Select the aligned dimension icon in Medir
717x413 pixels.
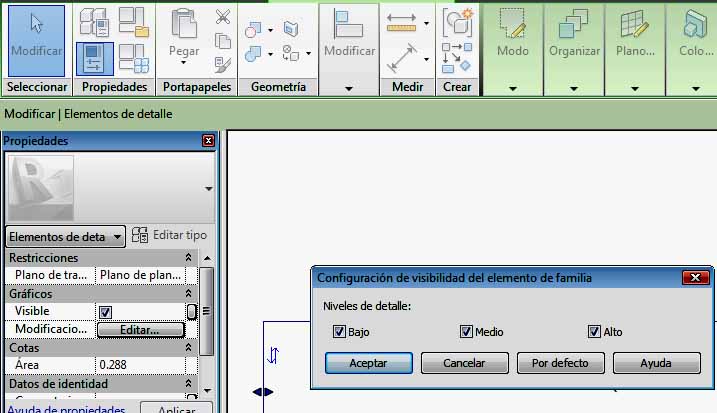point(402,59)
